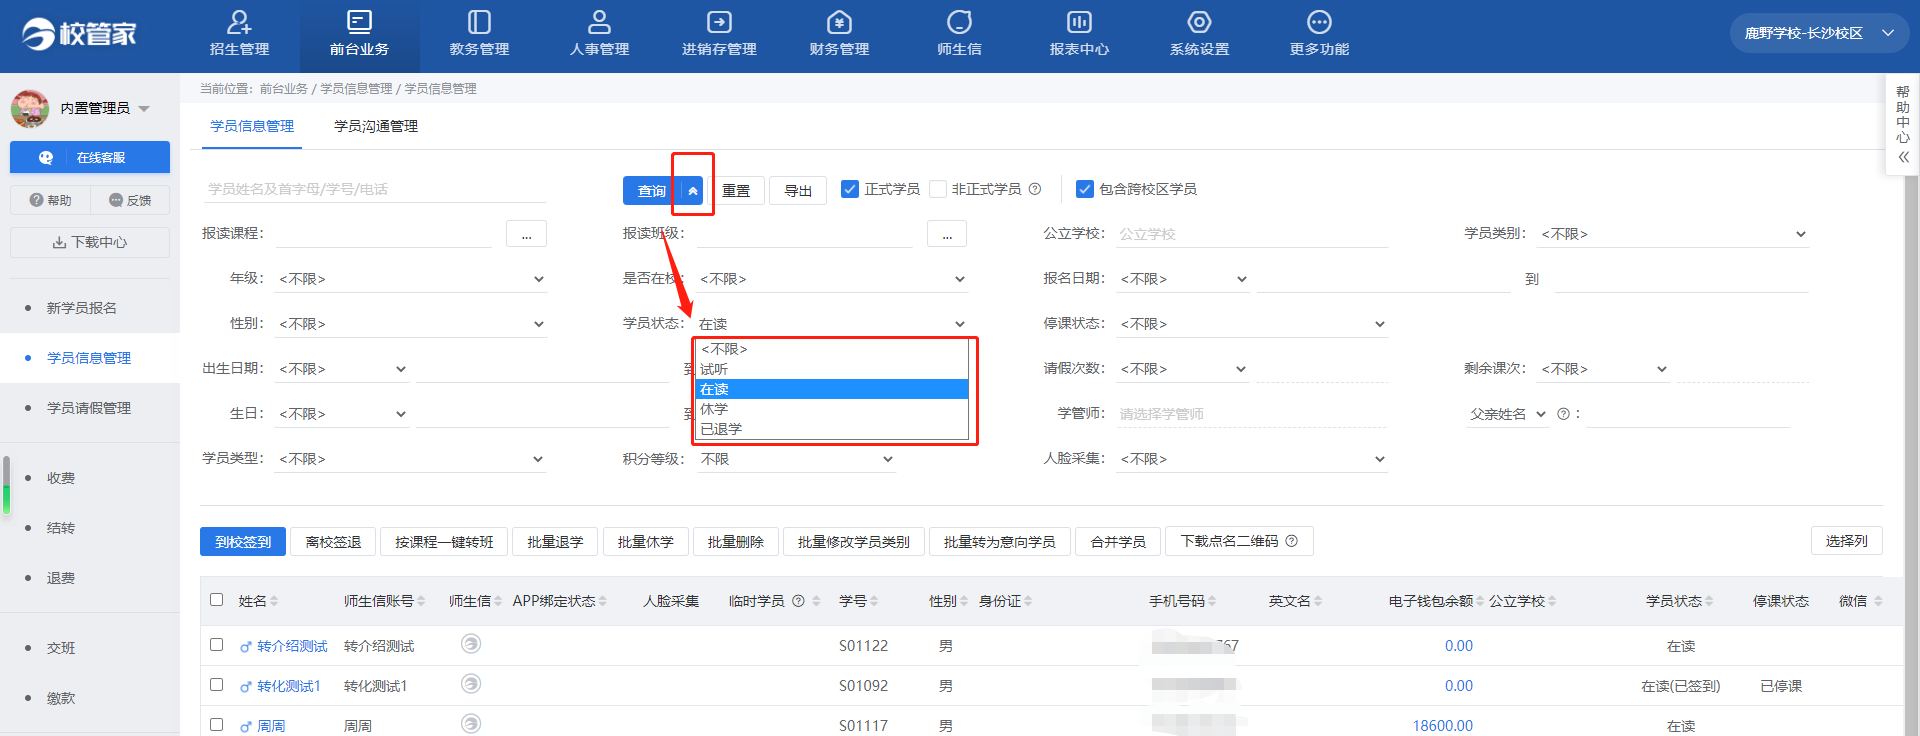The height and width of the screenshot is (736, 1920).
Task: Open 新学员报名 in the sidebar
Action: pyautogui.click(x=82, y=308)
